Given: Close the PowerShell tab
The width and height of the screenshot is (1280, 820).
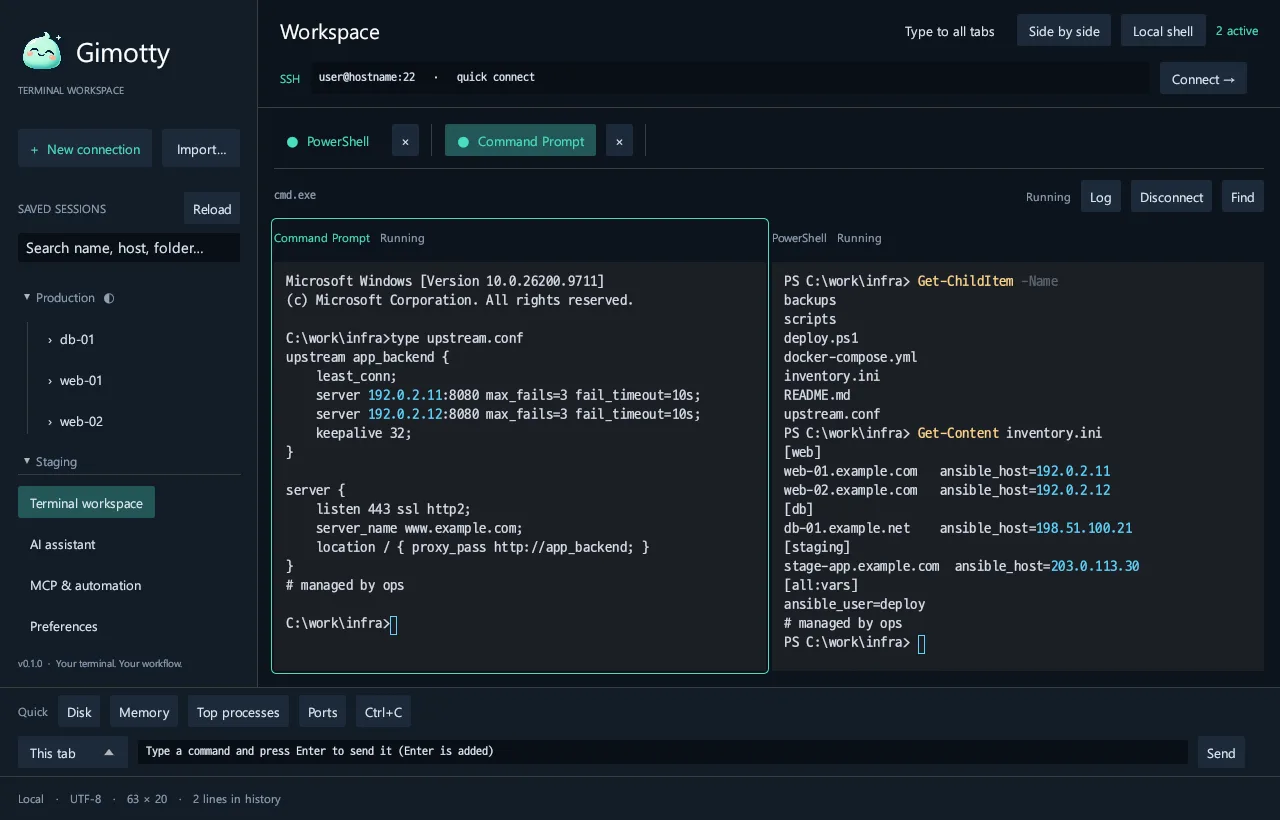Looking at the screenshot, I should (x=405, y=141).
